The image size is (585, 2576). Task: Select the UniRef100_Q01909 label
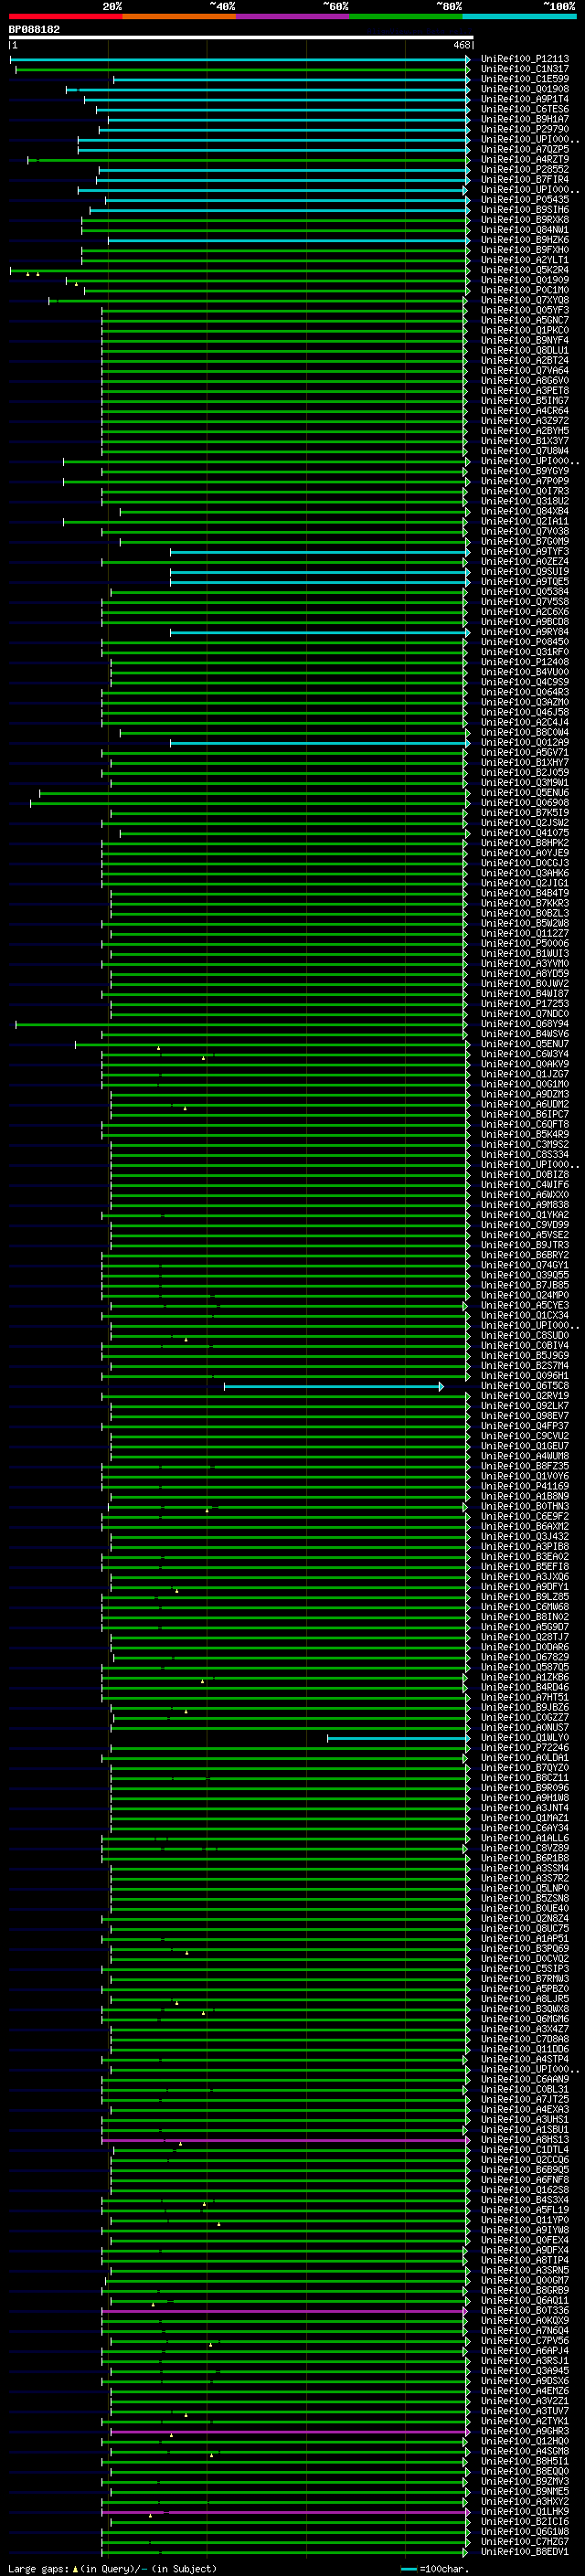[524, 280]
